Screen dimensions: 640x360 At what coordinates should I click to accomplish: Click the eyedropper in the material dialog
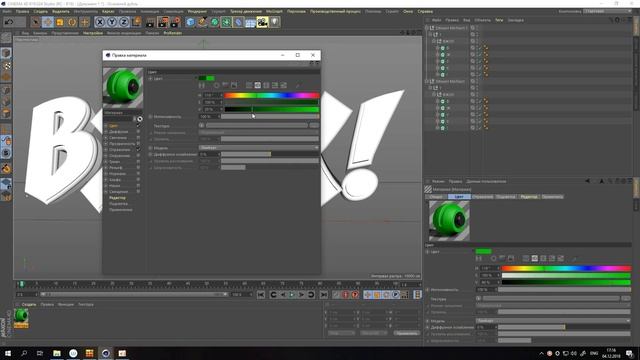coord(298,85)
